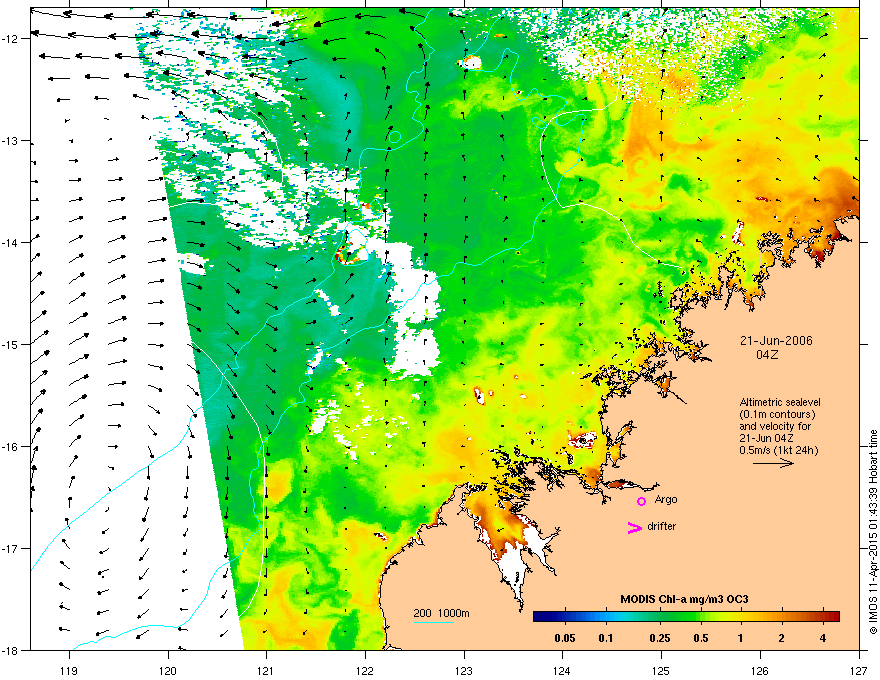Click the '127' longitude axis label

[x=859, y=671]
